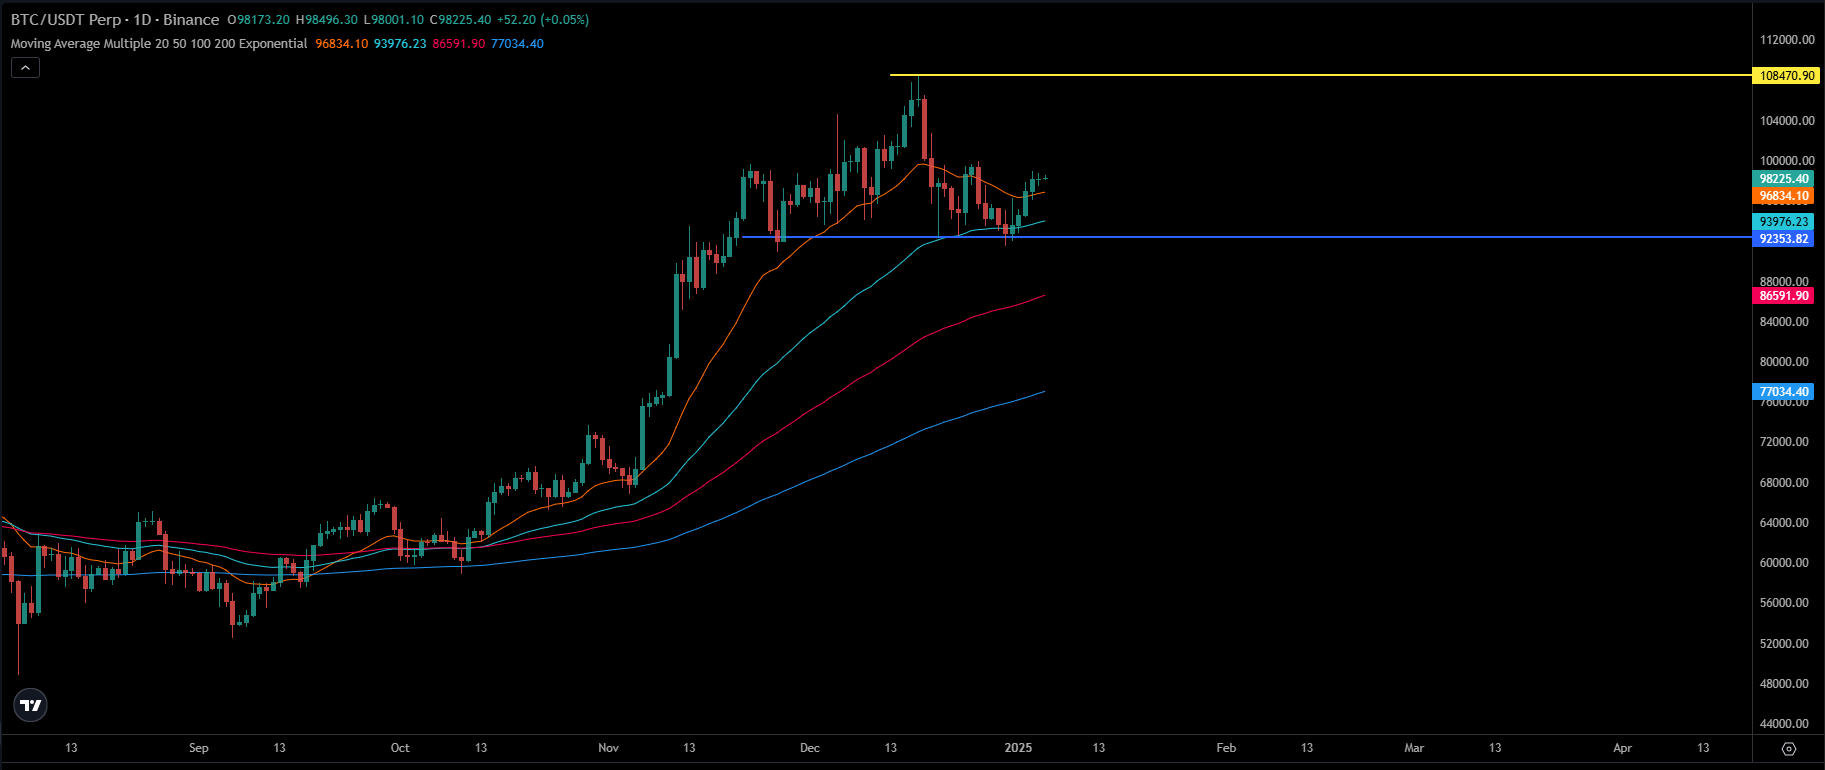Click the Oct label on time axis

coord(400,748)
